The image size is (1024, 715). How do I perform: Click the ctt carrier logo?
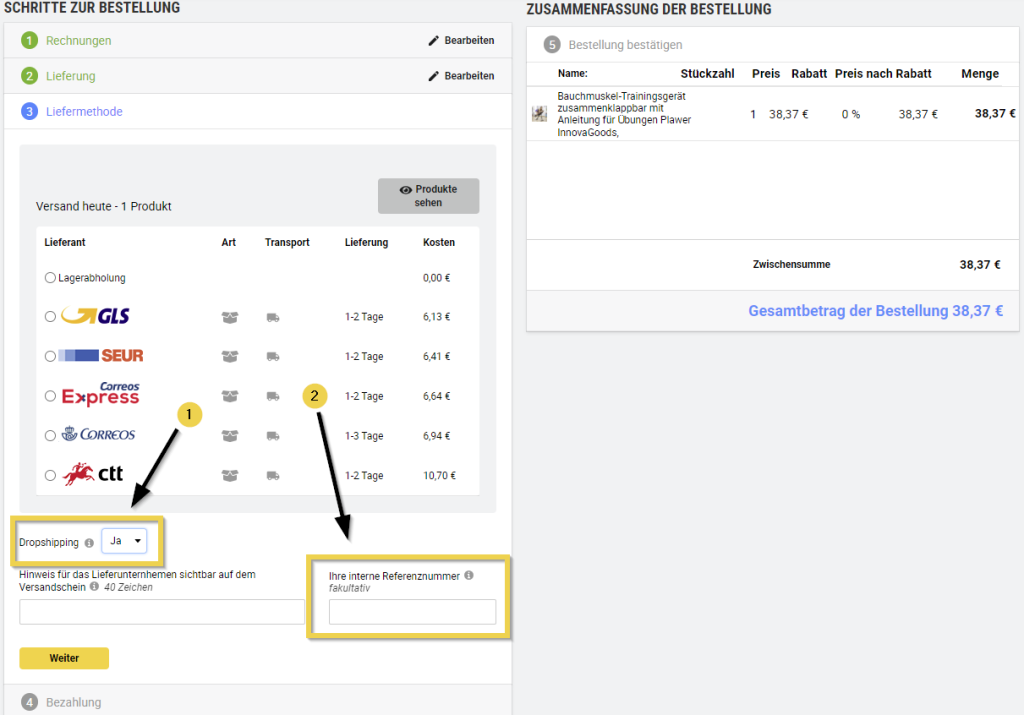93,475
